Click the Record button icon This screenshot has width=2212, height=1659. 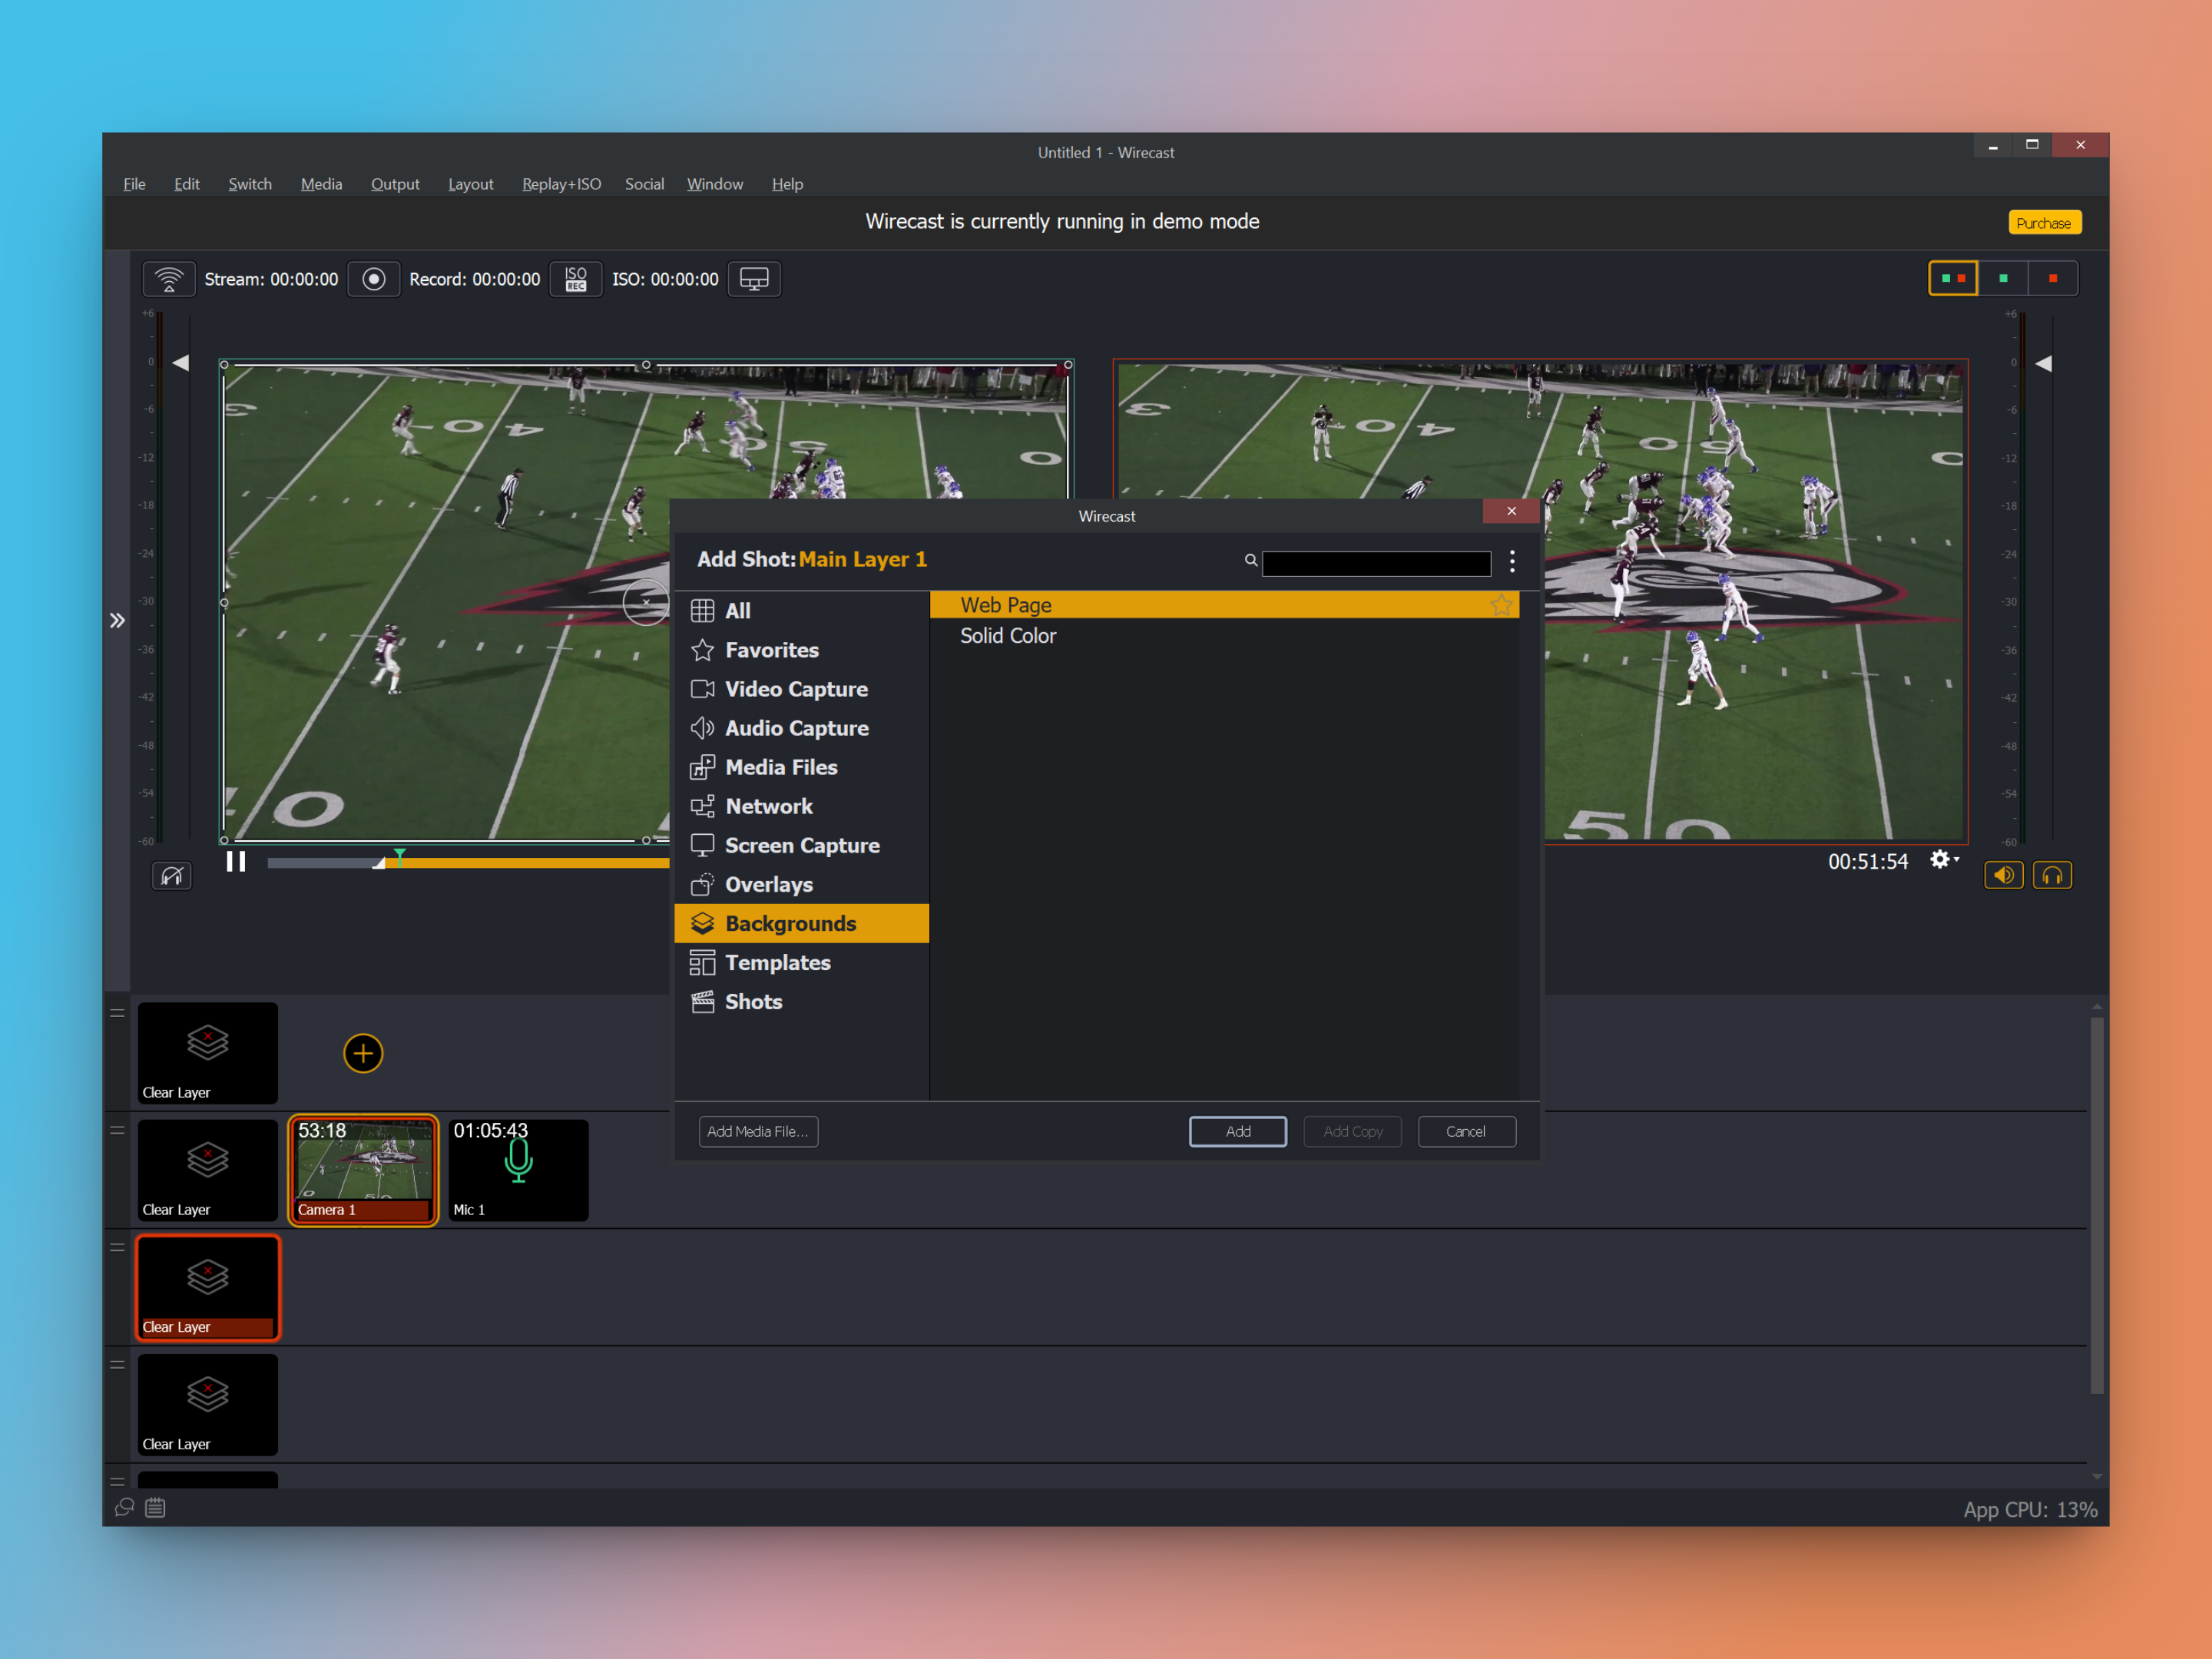(x=374, y=279)
